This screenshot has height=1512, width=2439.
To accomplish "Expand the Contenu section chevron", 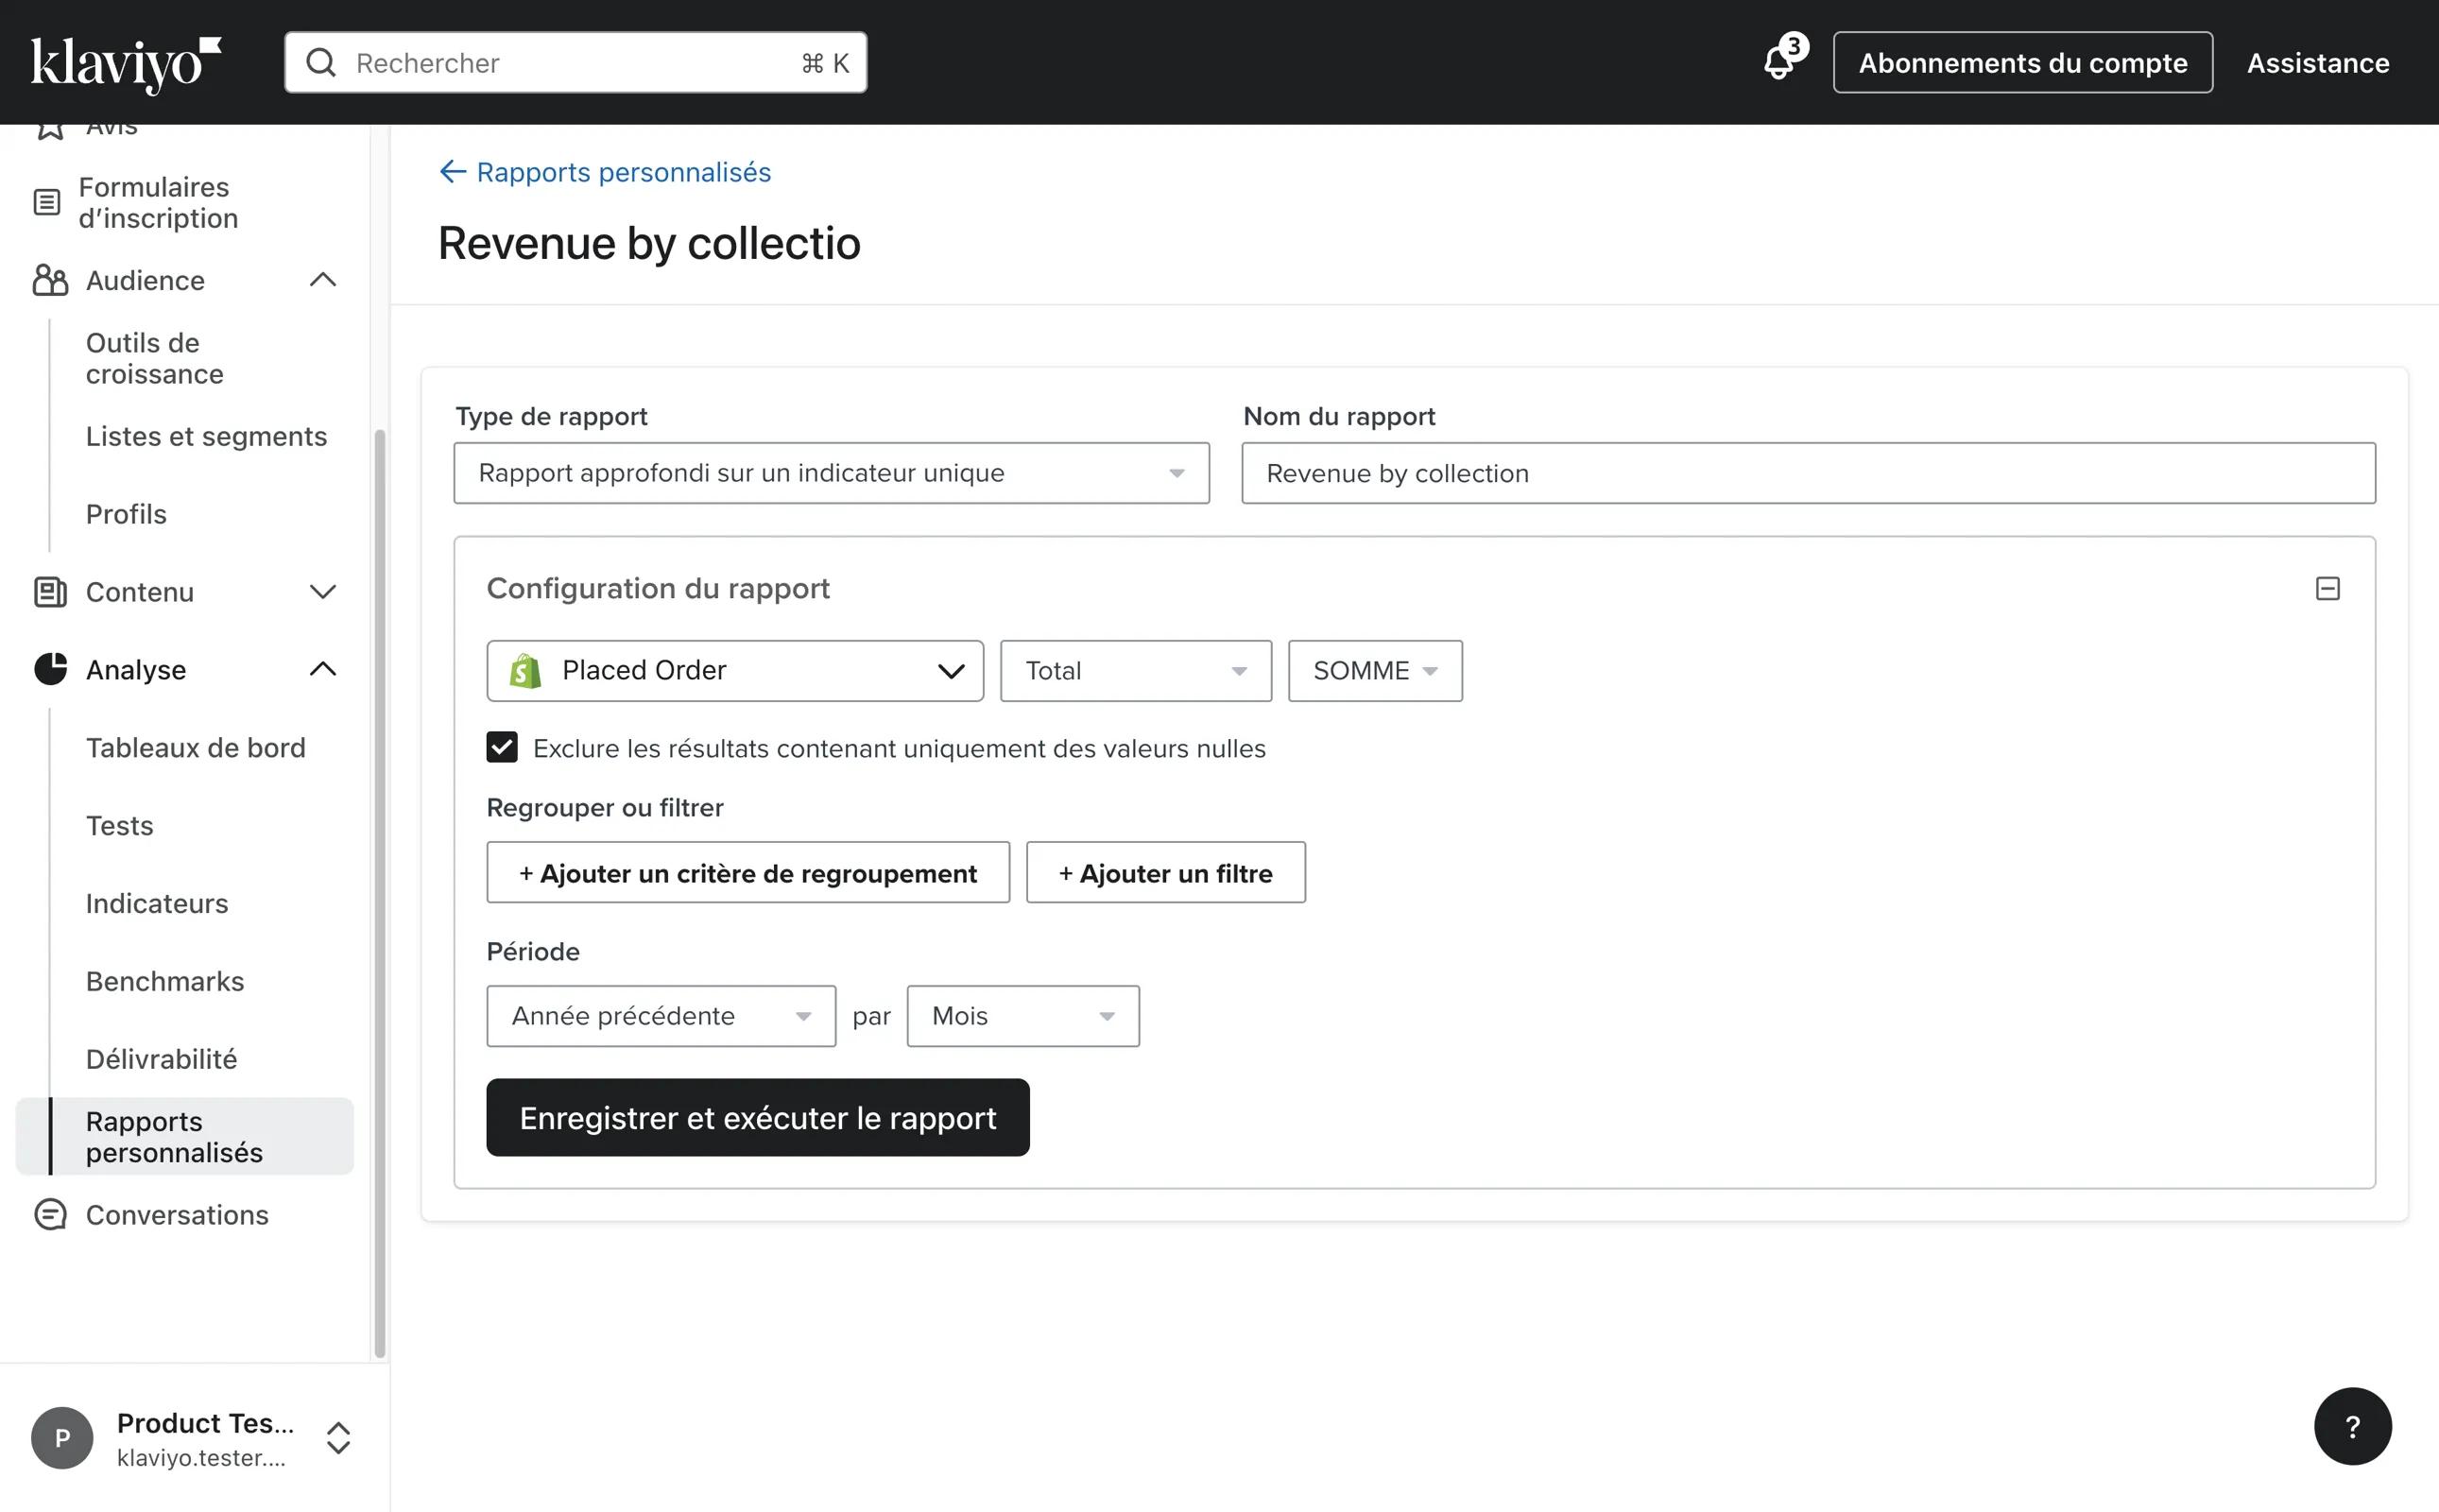I will click(x=323, y=592).
